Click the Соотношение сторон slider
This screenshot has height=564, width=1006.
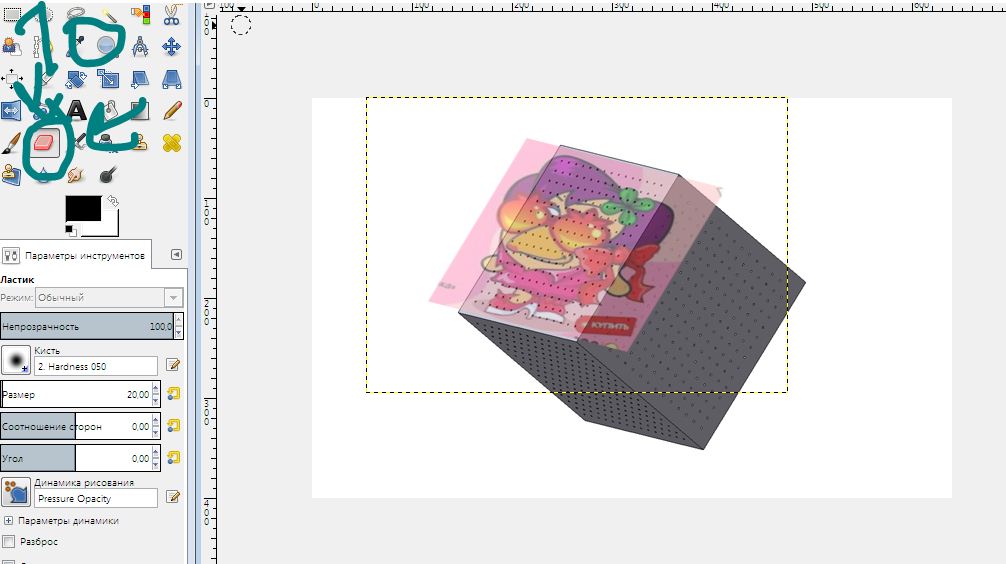click(76, 426)
